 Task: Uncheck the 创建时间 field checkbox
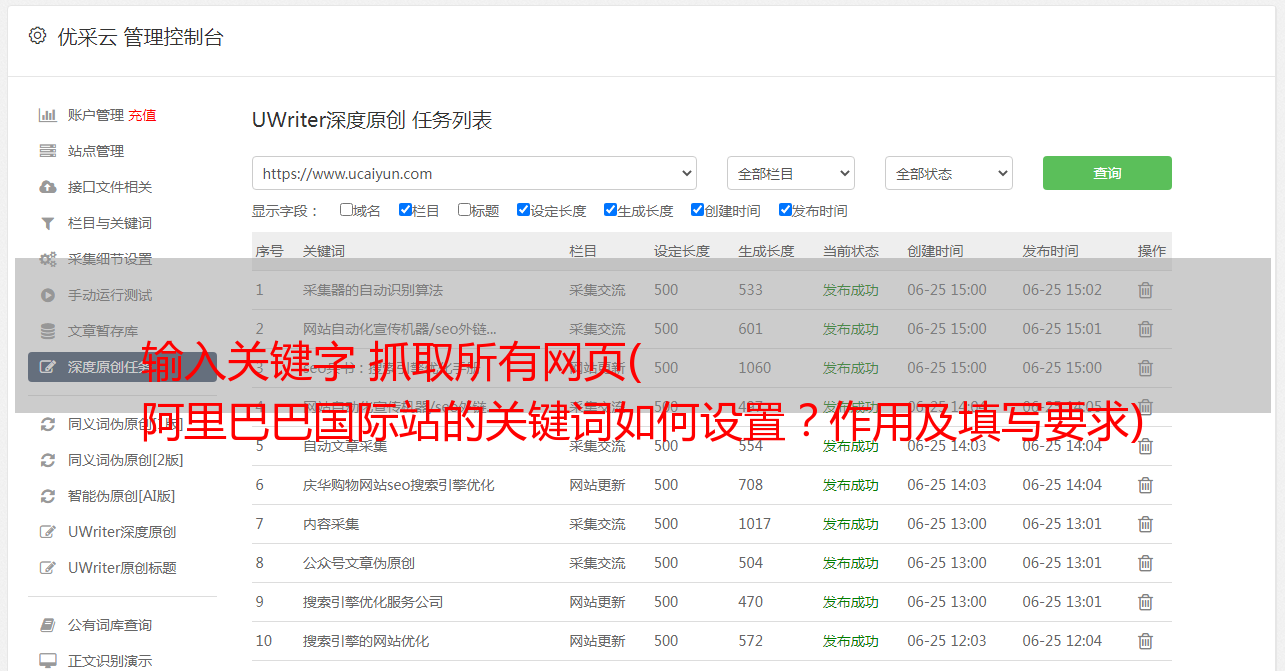(x=697, y=210)
